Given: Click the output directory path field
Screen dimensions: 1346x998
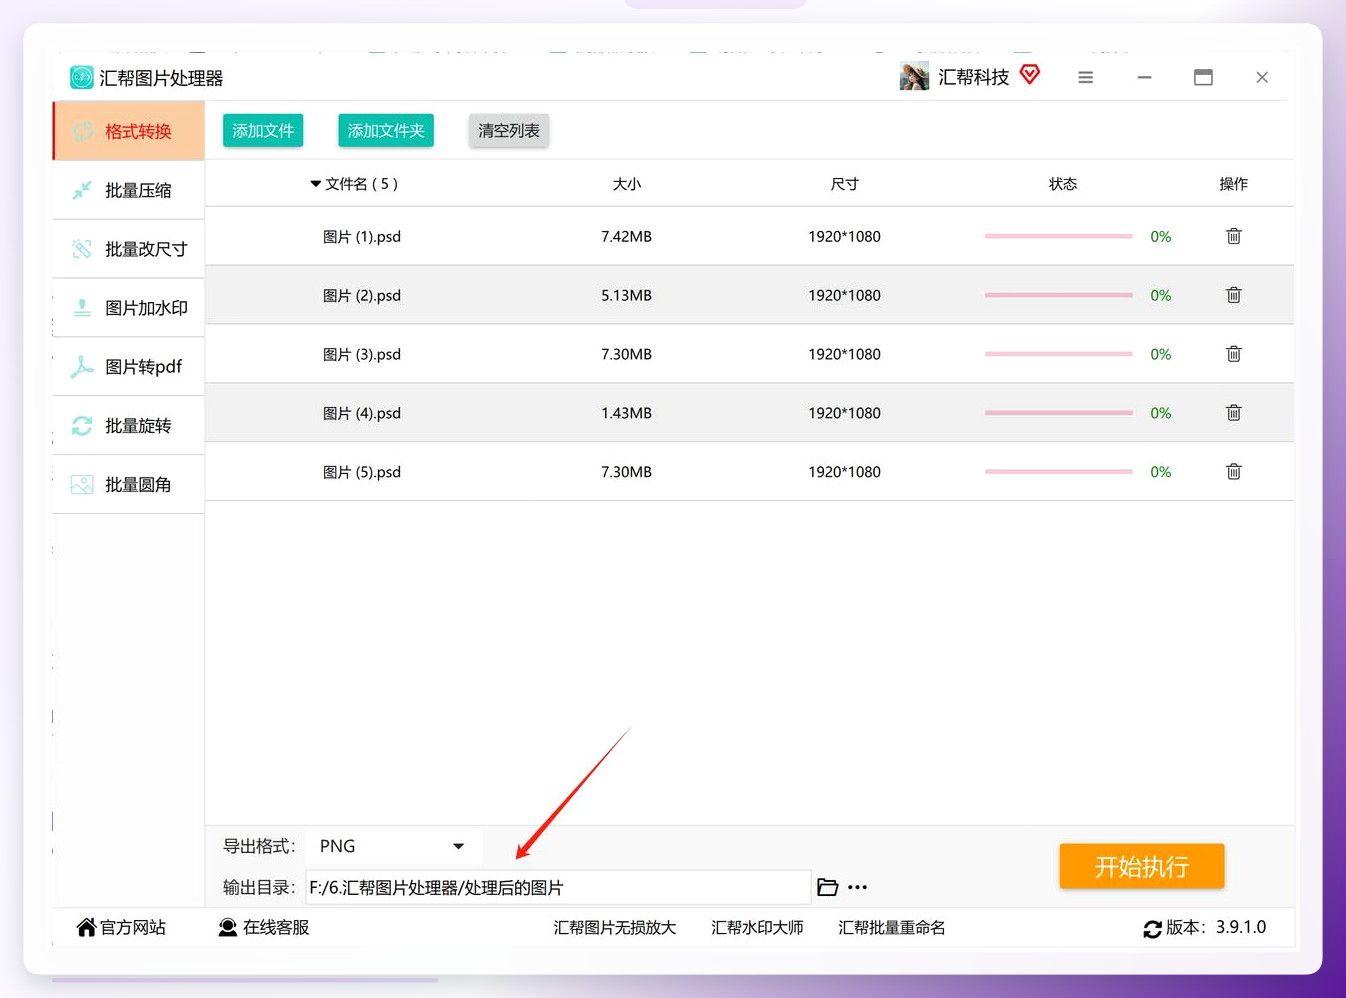Looking at the screenshot, I should click(558, 887).
